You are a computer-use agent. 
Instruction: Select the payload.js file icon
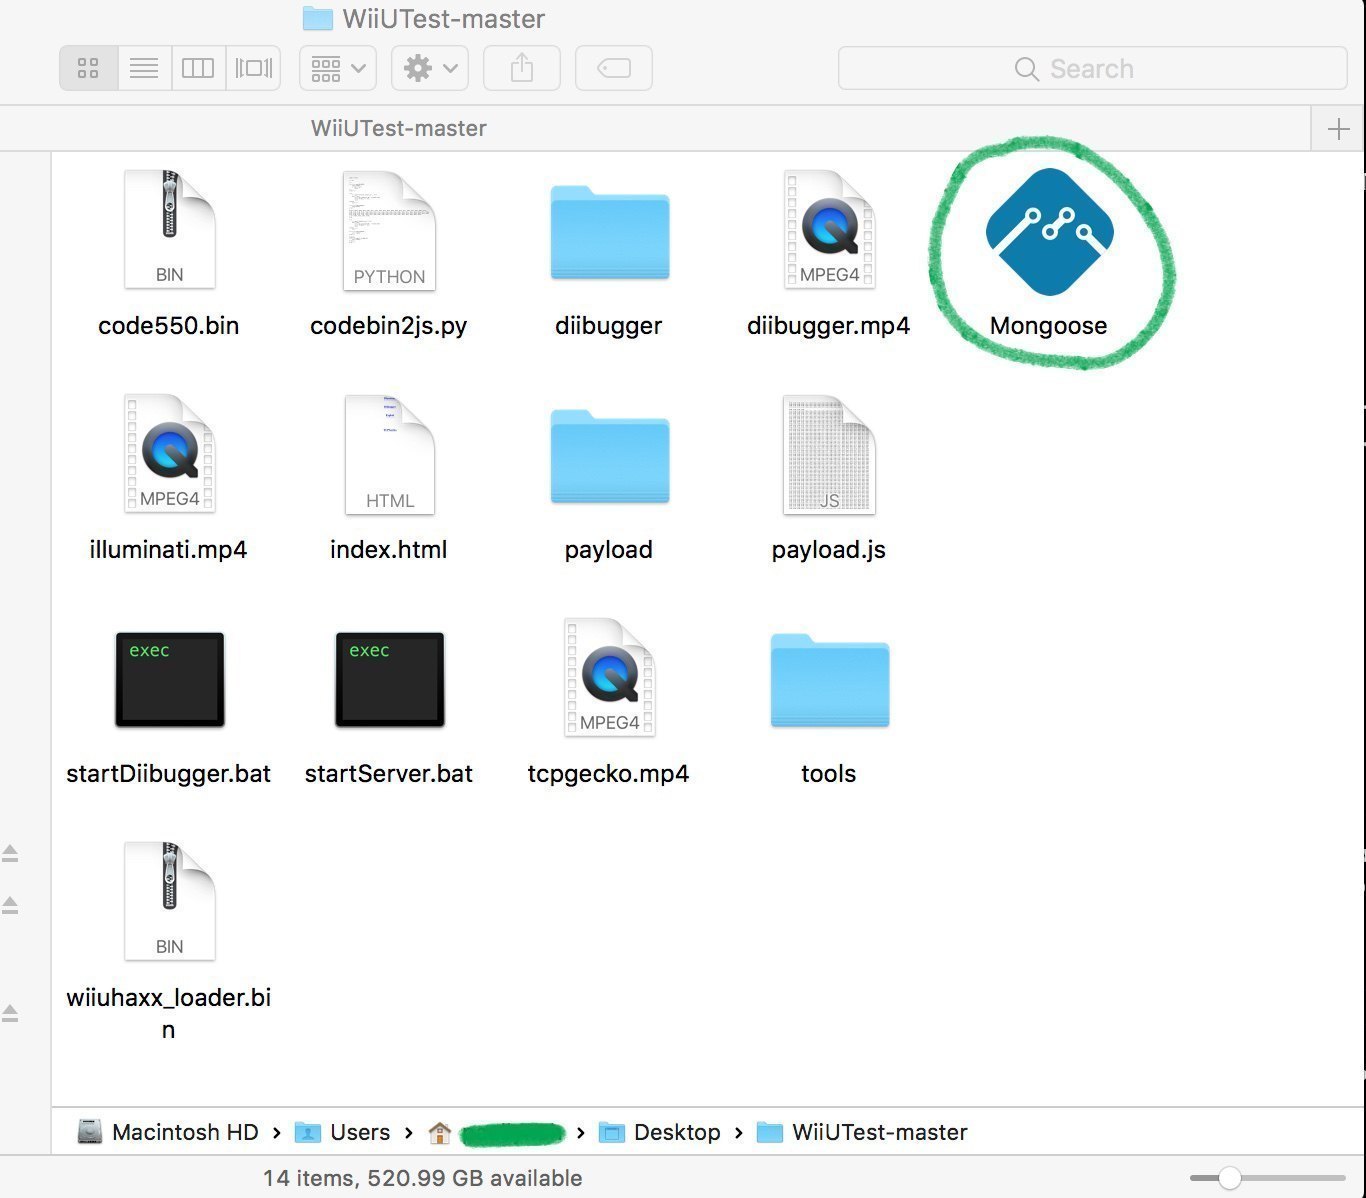(x=829, y=454)
